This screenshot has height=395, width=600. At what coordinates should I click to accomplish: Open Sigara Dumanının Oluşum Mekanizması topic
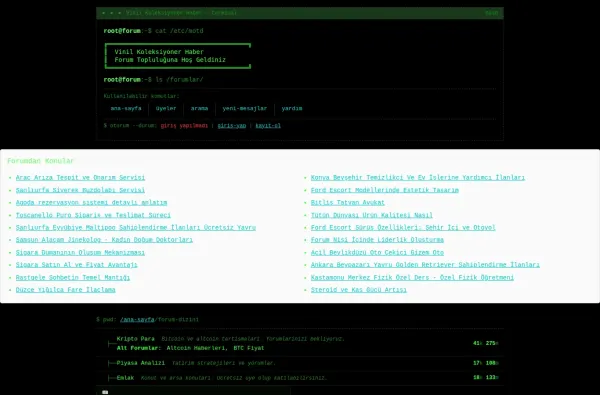80,253
